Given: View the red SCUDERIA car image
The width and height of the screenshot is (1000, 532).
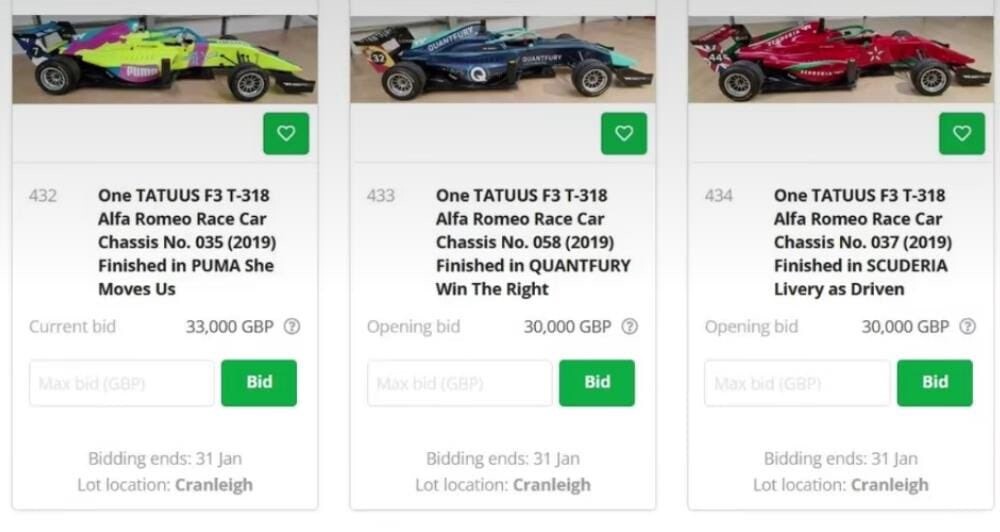Looking at the screenshot, I should (x=841, y=59).
